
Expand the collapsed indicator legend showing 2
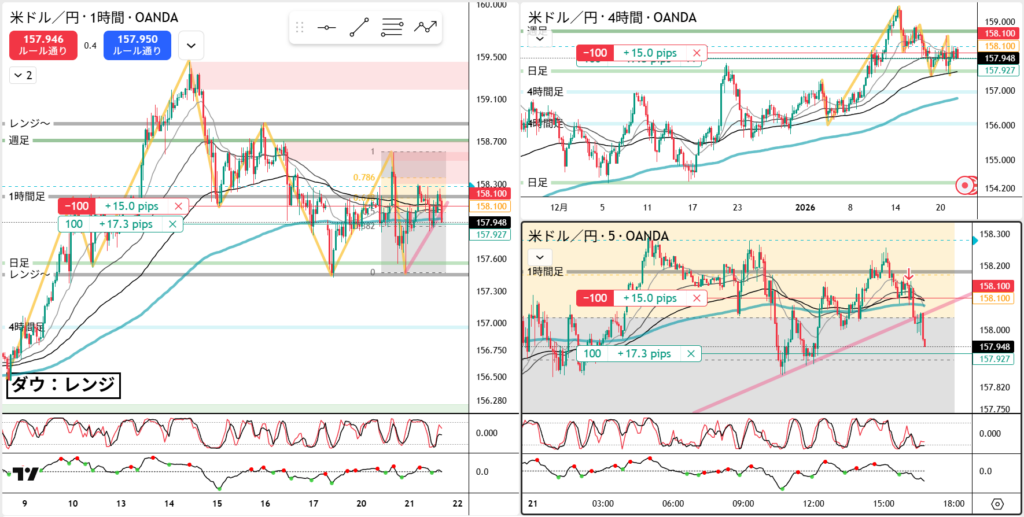pos(22,75)
